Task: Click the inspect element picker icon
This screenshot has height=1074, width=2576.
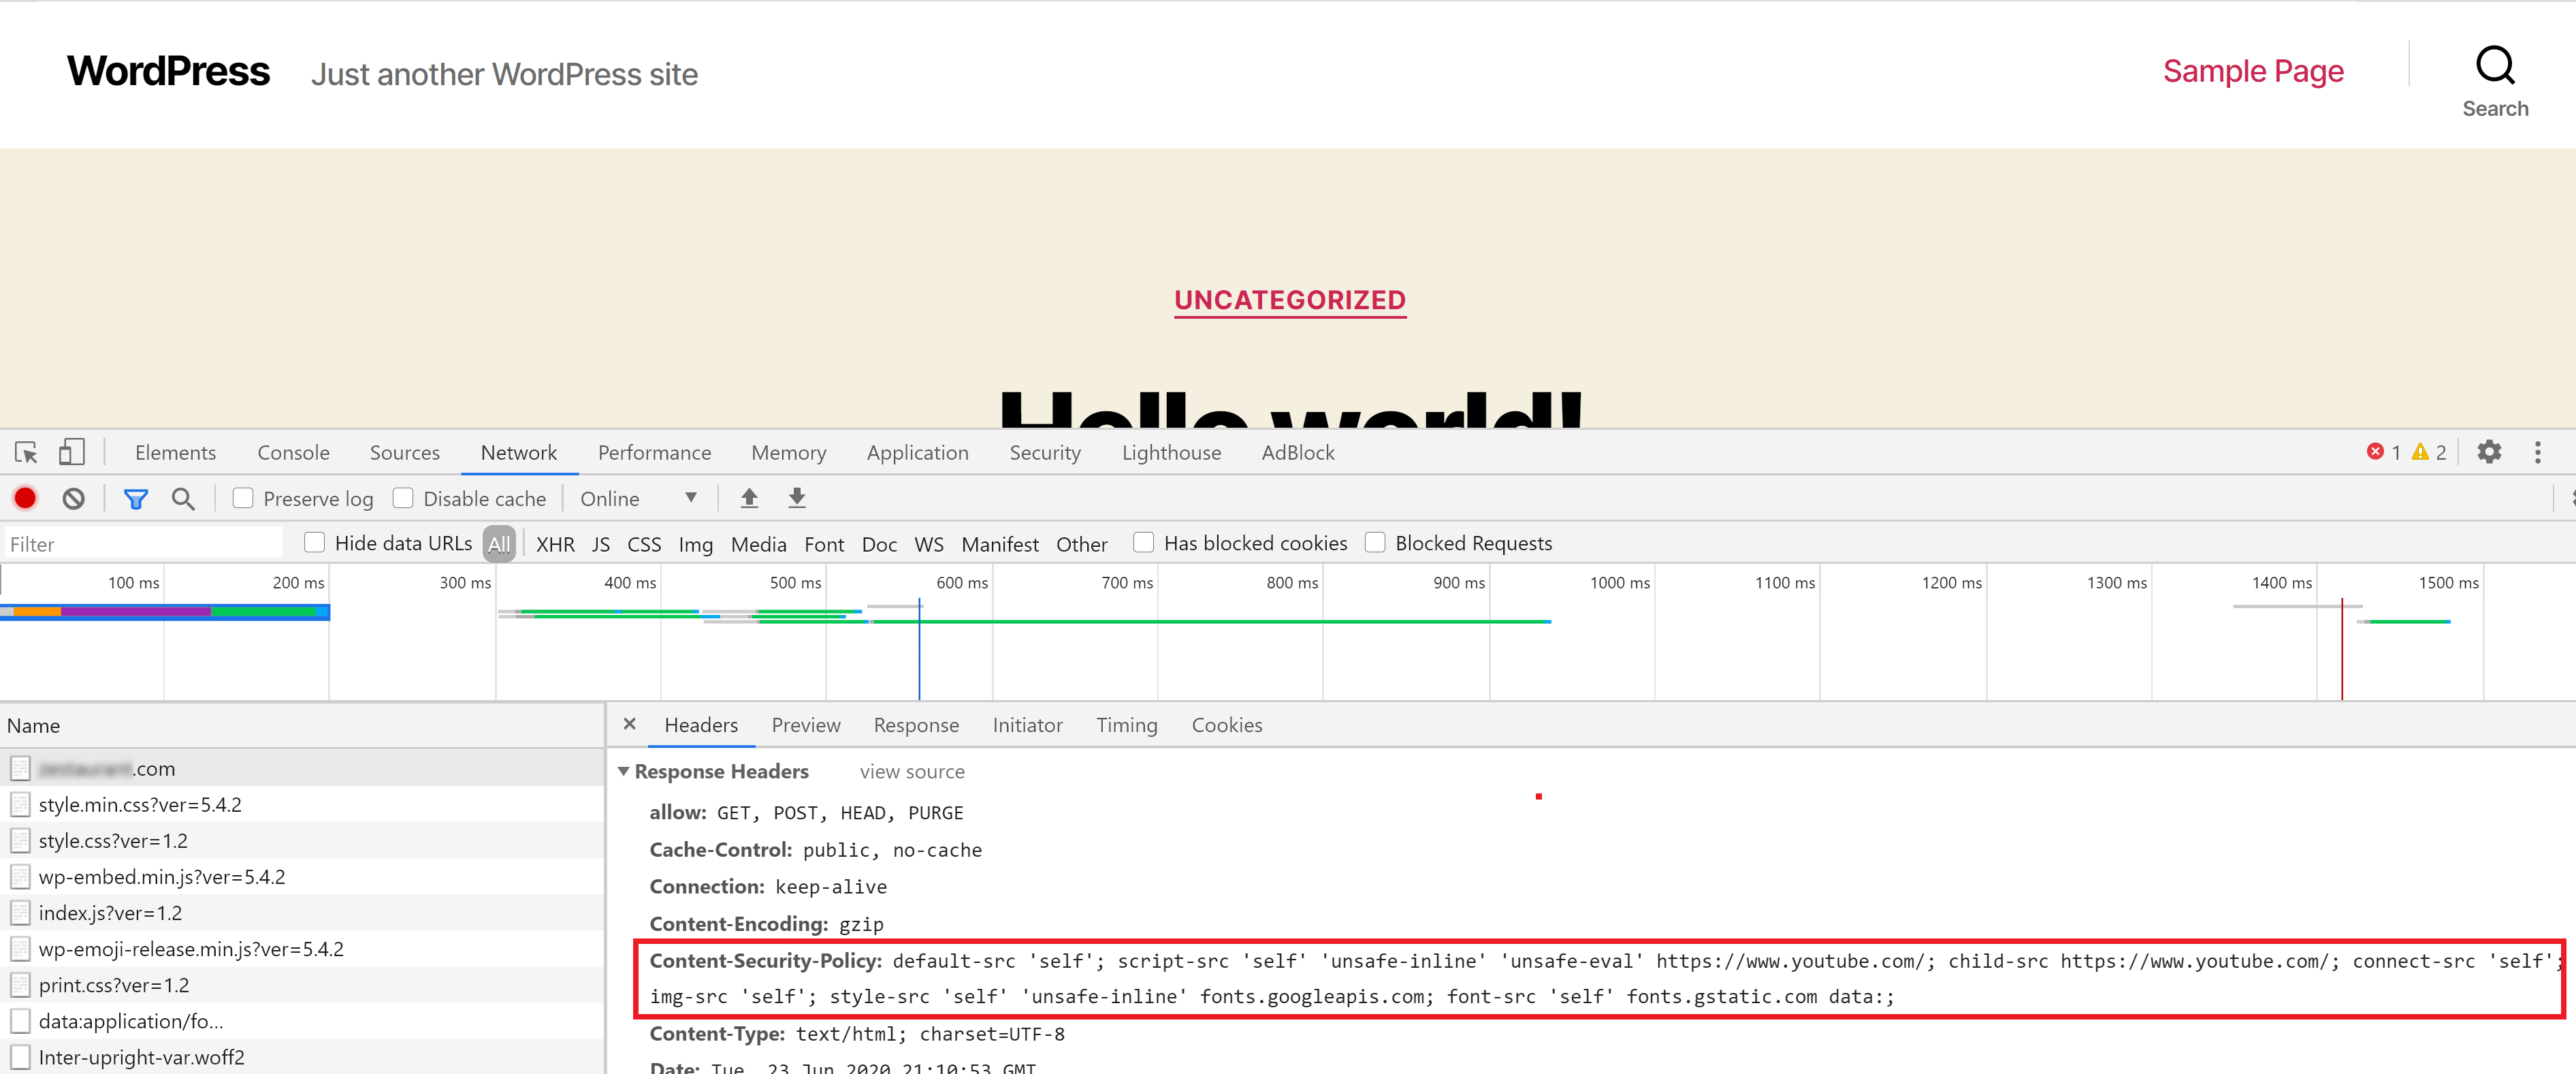Action: pos(27,453)
